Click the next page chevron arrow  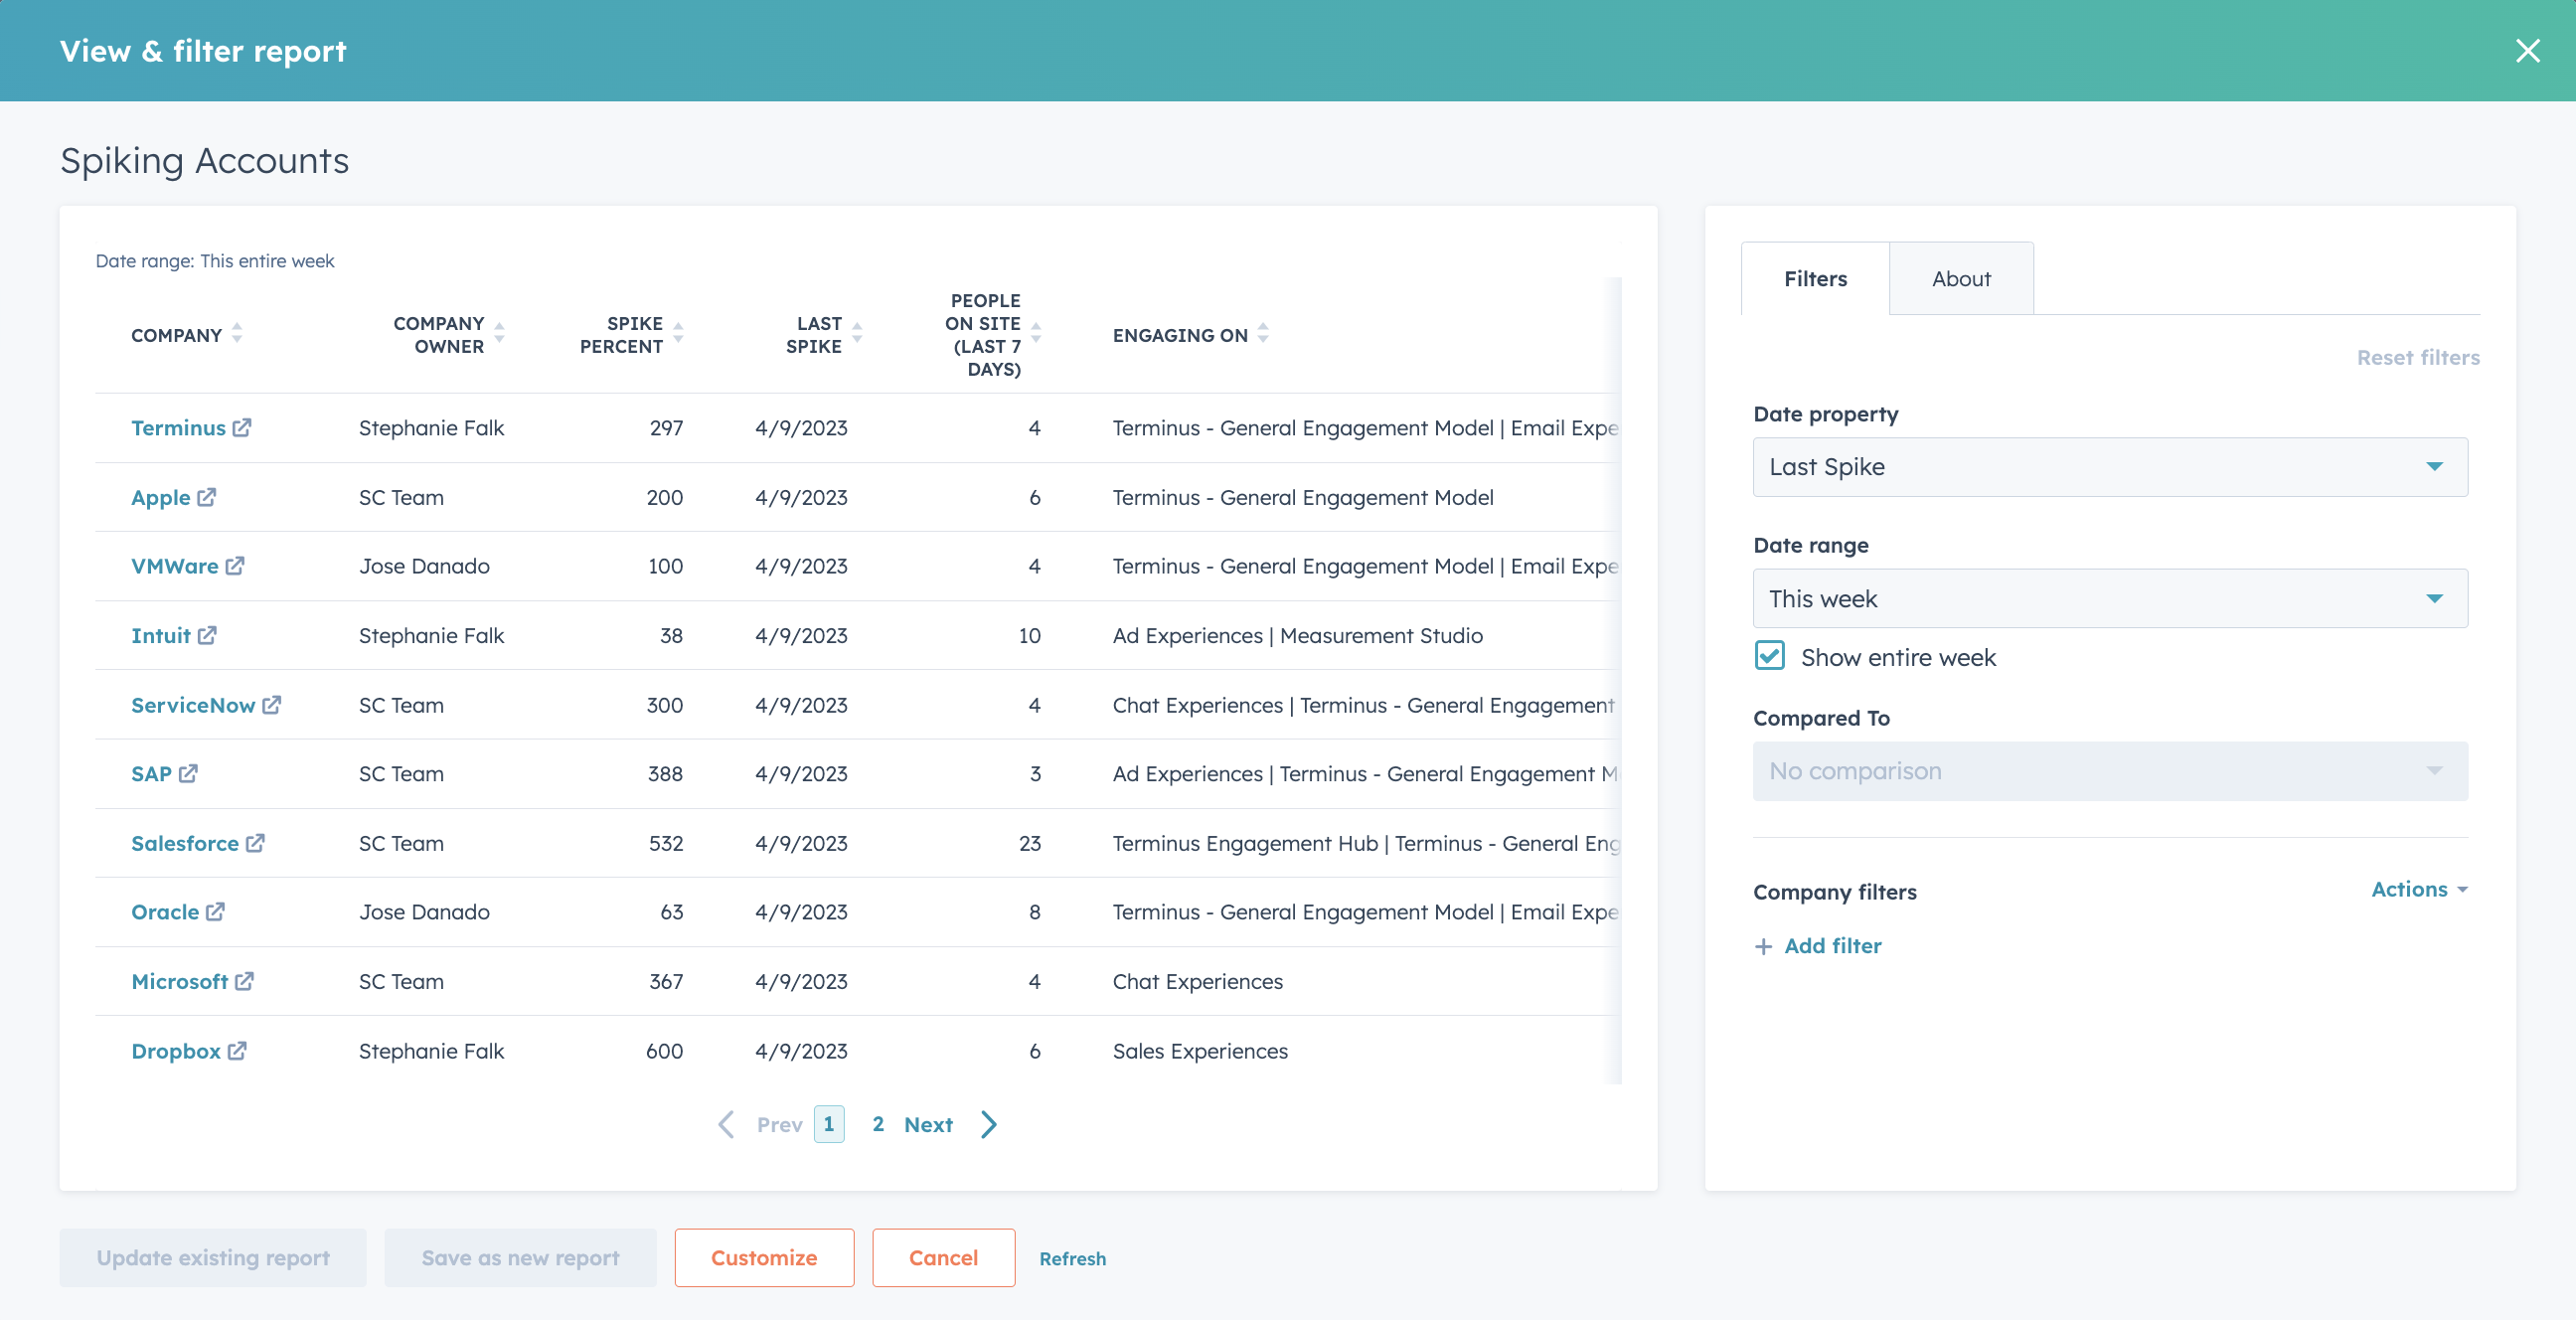(988, 1125)
